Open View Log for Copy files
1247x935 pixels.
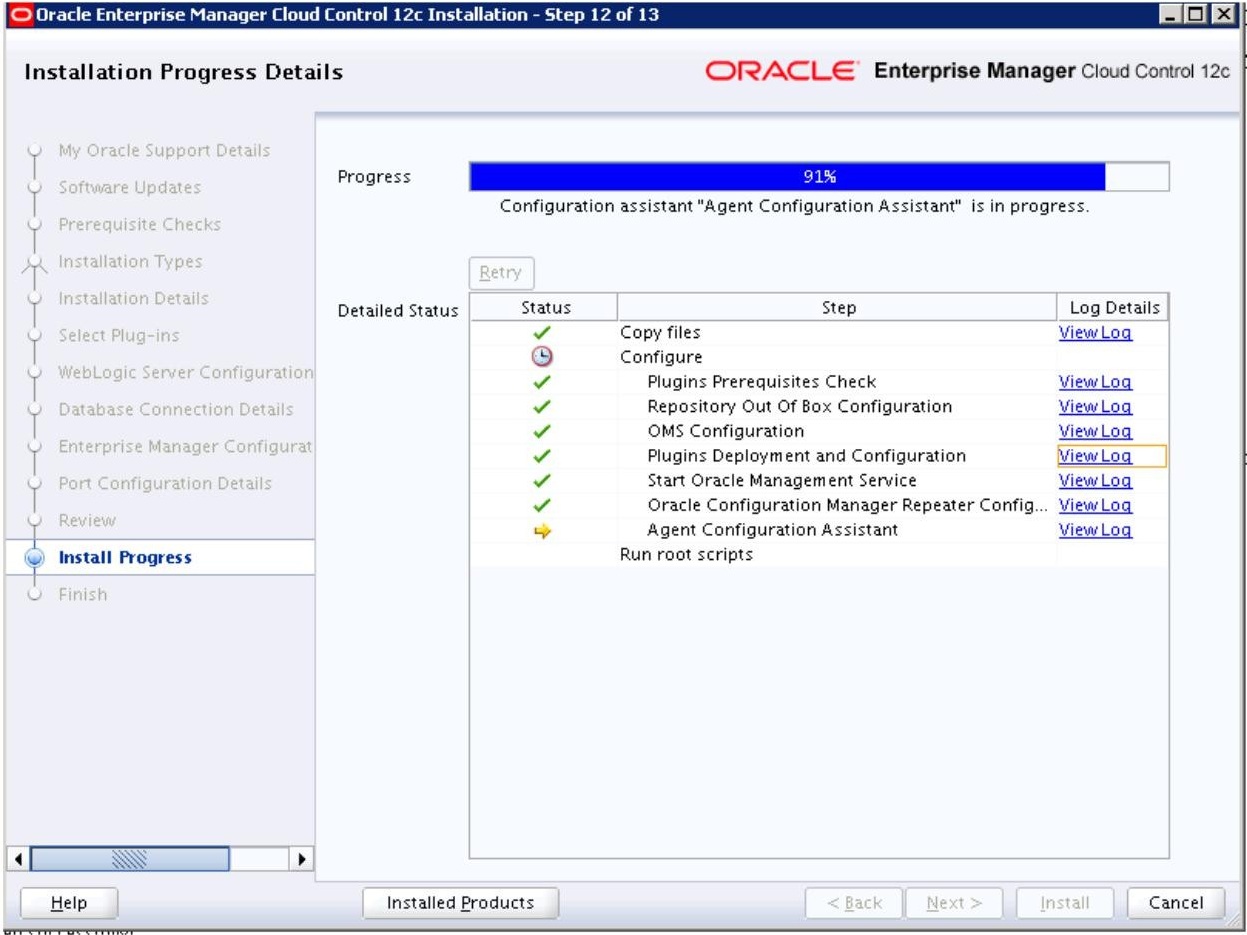(x=1095, y=333)
